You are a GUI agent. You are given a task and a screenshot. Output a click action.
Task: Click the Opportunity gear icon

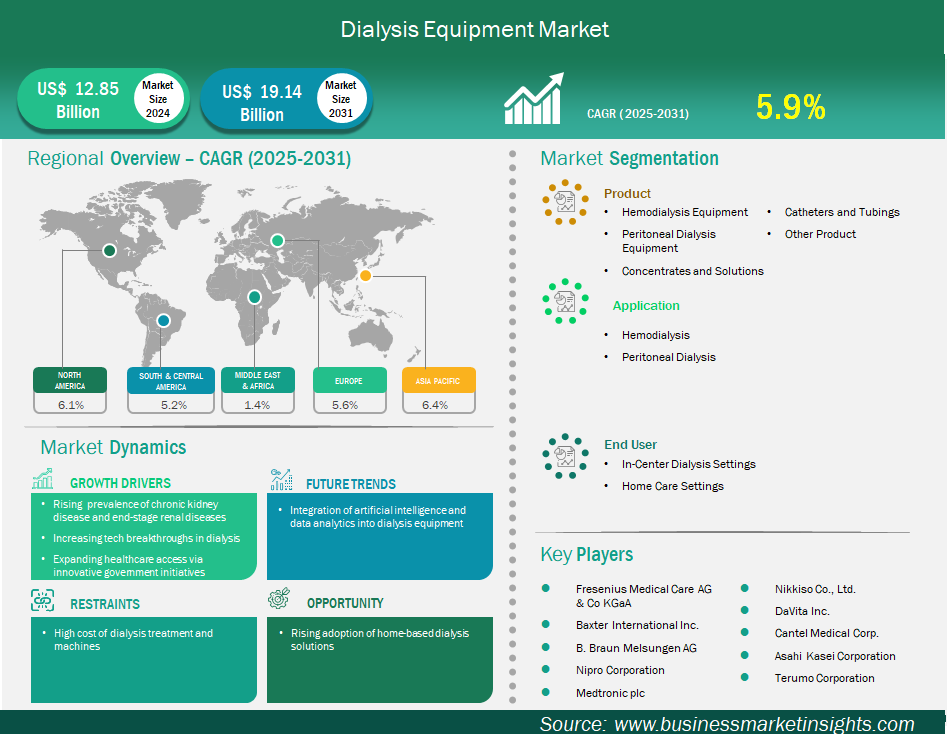pos(279,600)
